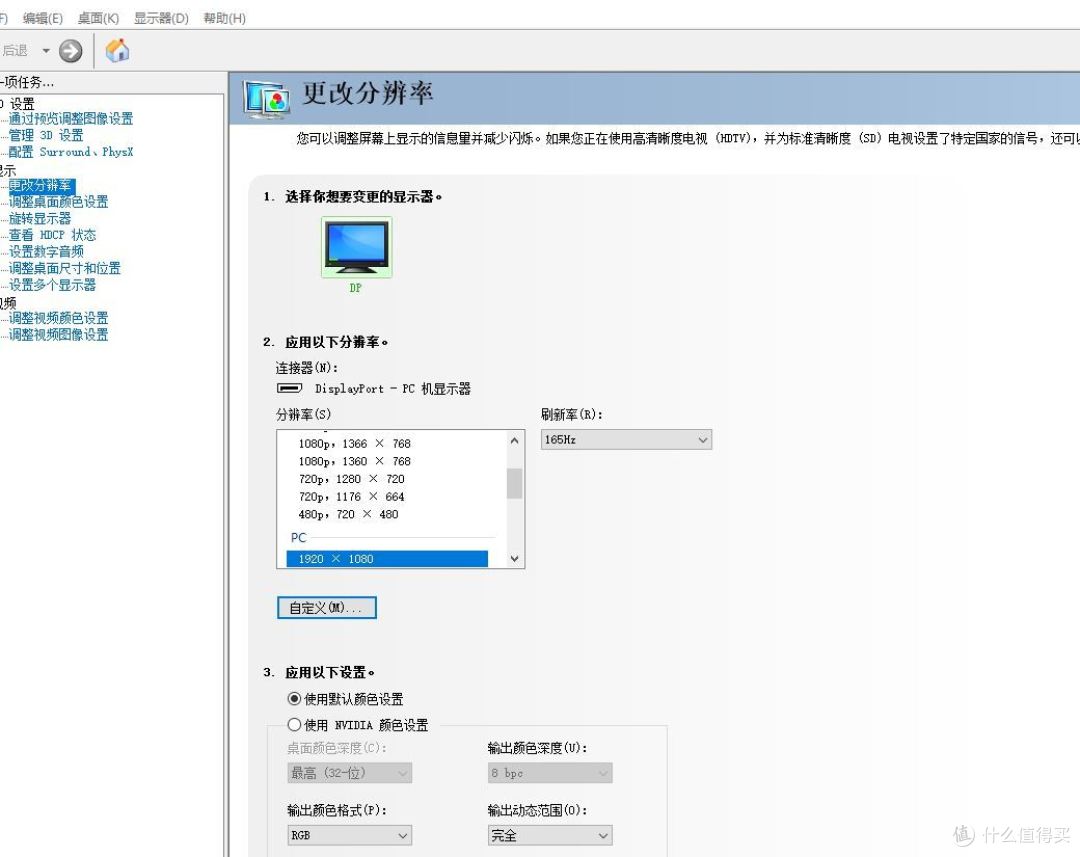The width and height of the screenshot is (1080, 857).
Task: Click the resolution list scrollbar down arrow
Action: click(514, 558)
